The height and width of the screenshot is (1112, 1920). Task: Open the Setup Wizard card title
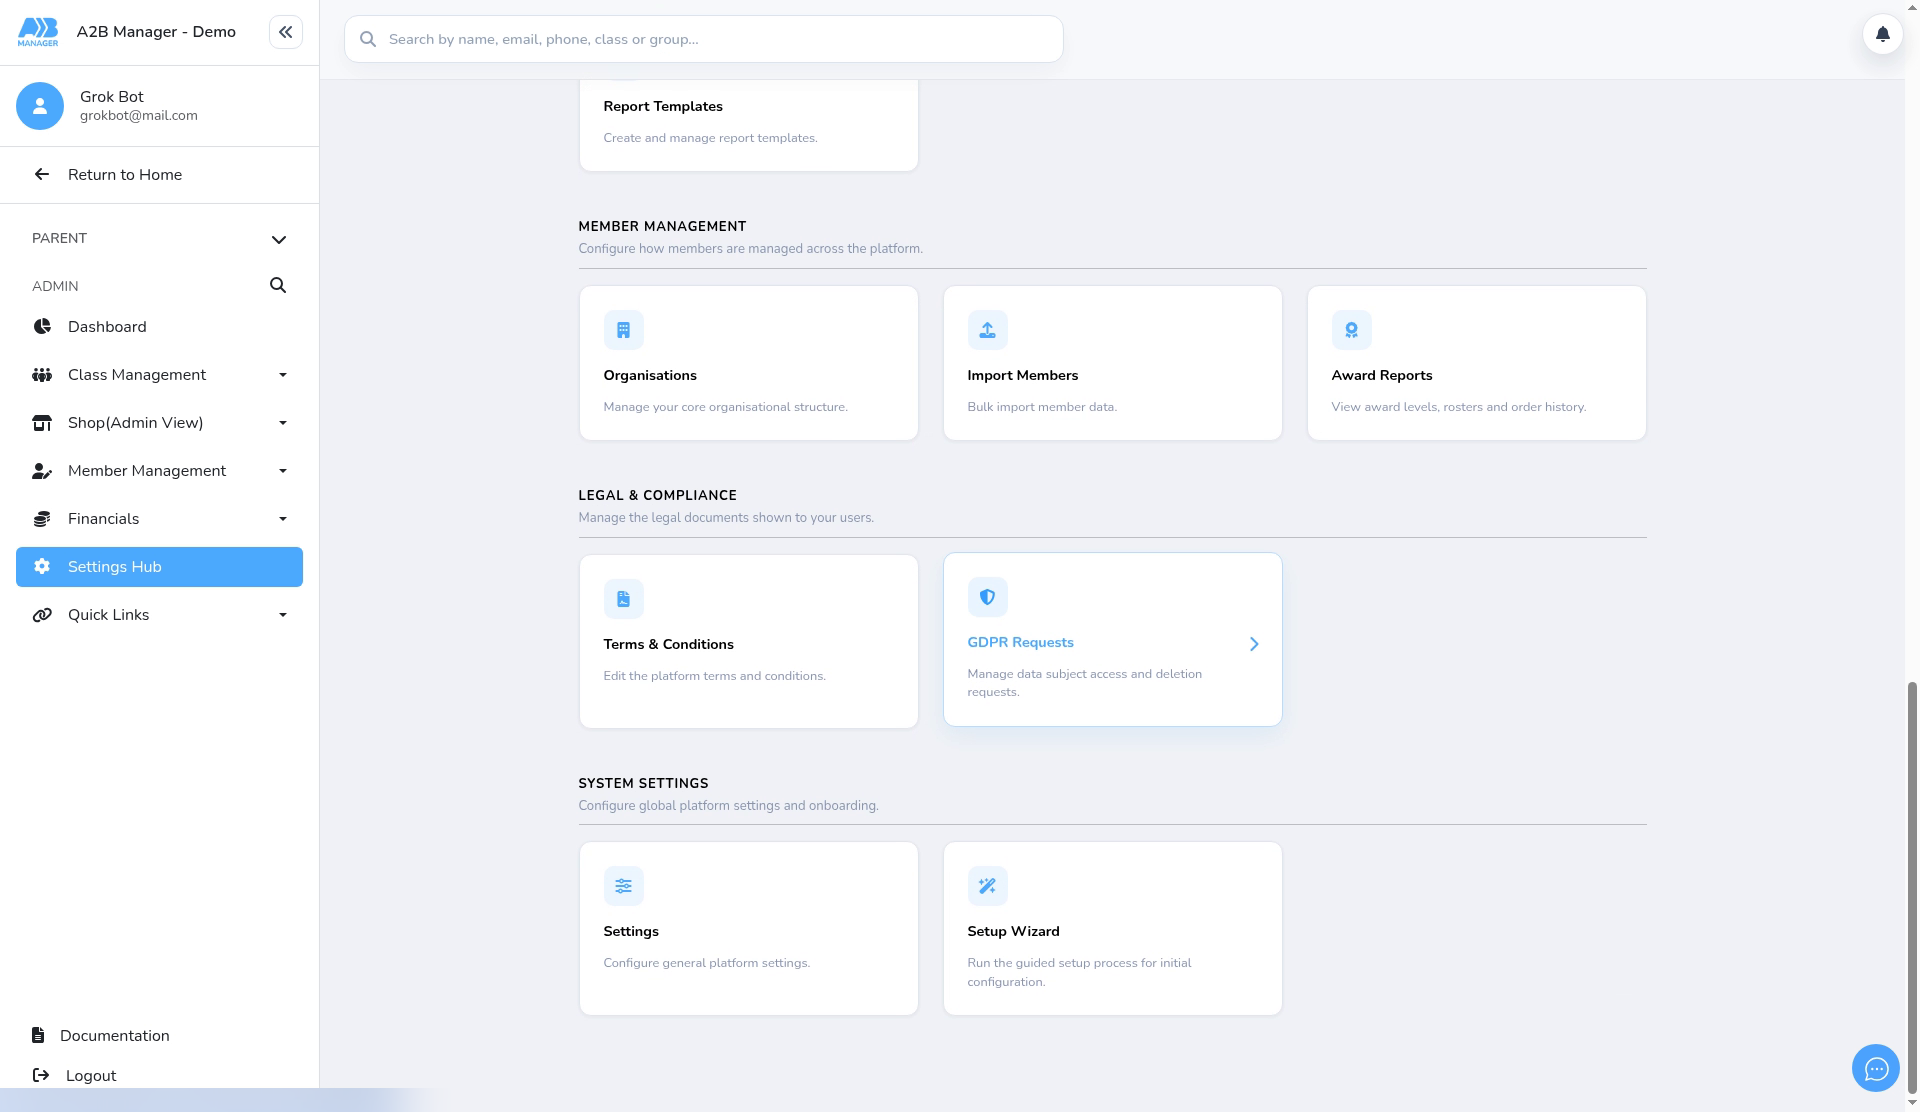(x=1013, y=931)
